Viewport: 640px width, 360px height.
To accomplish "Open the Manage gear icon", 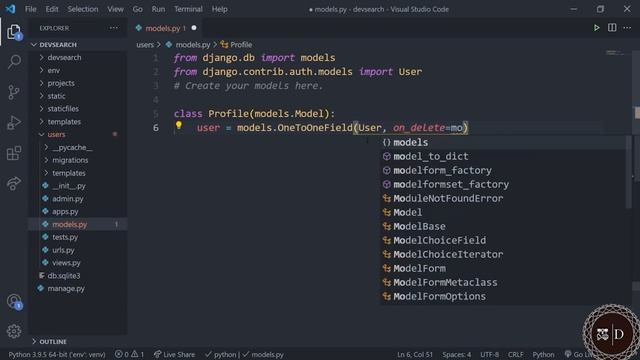I will pos(14,331).
